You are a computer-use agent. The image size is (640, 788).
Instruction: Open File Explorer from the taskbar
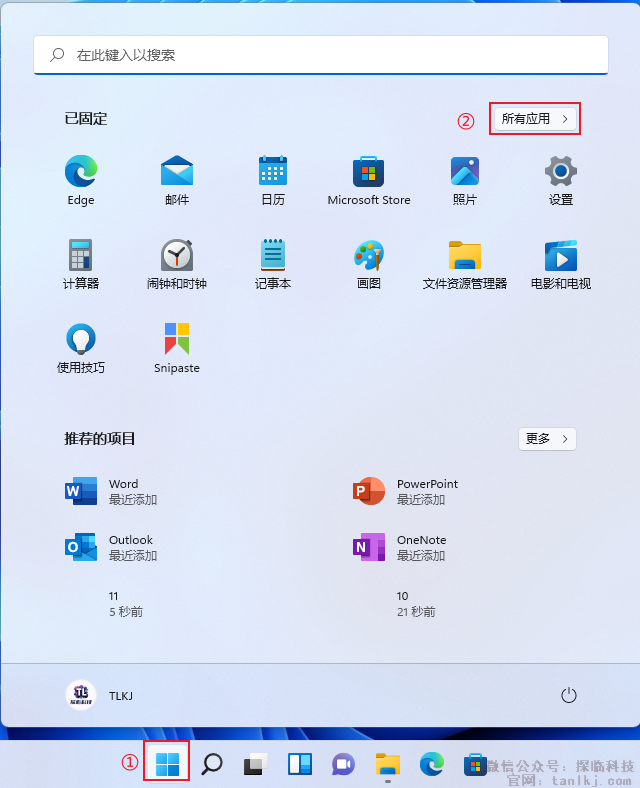(388, 764)
